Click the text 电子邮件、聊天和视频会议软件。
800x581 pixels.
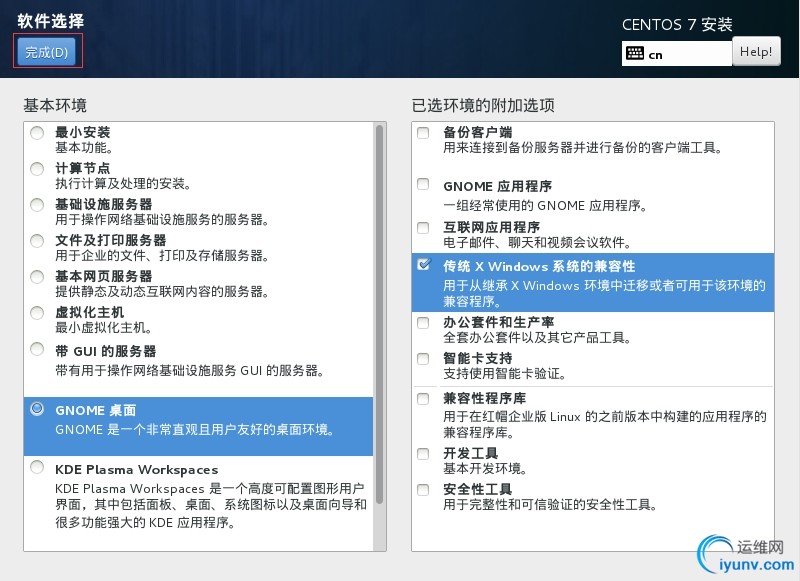537,242
